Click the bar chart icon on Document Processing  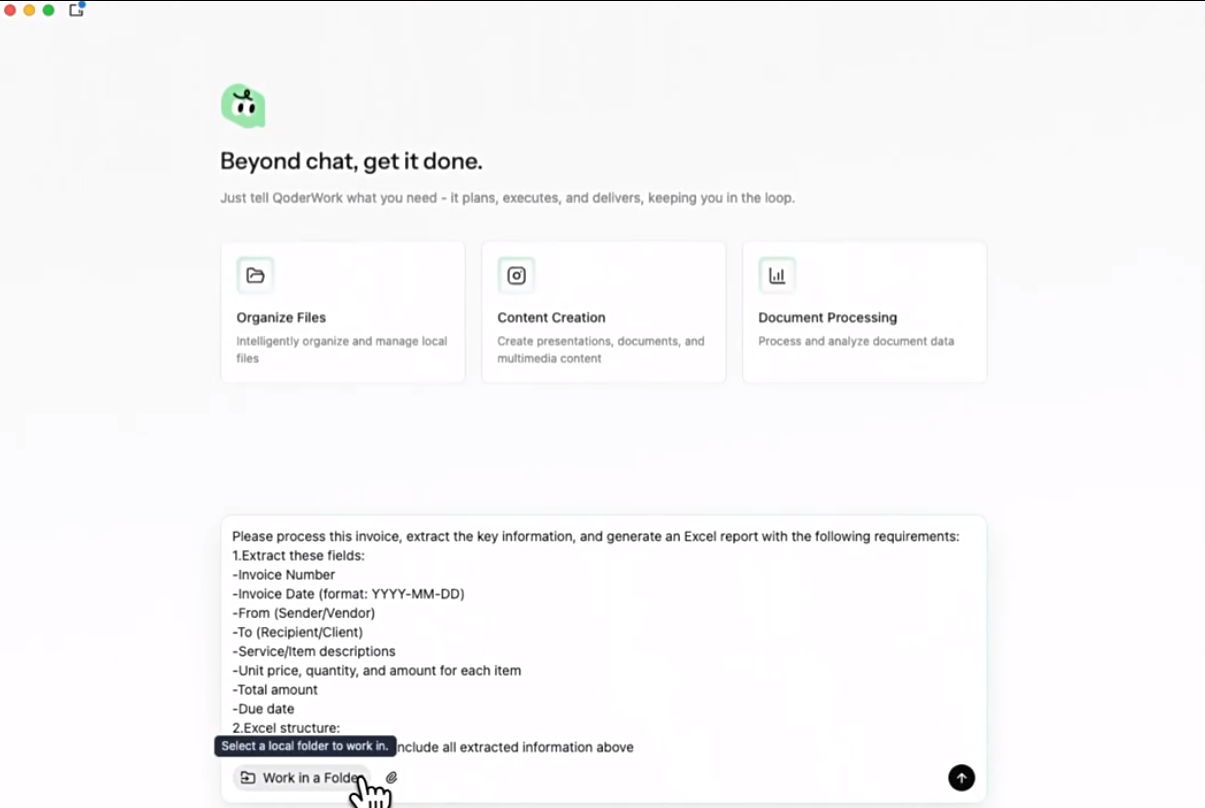point(777,276)
